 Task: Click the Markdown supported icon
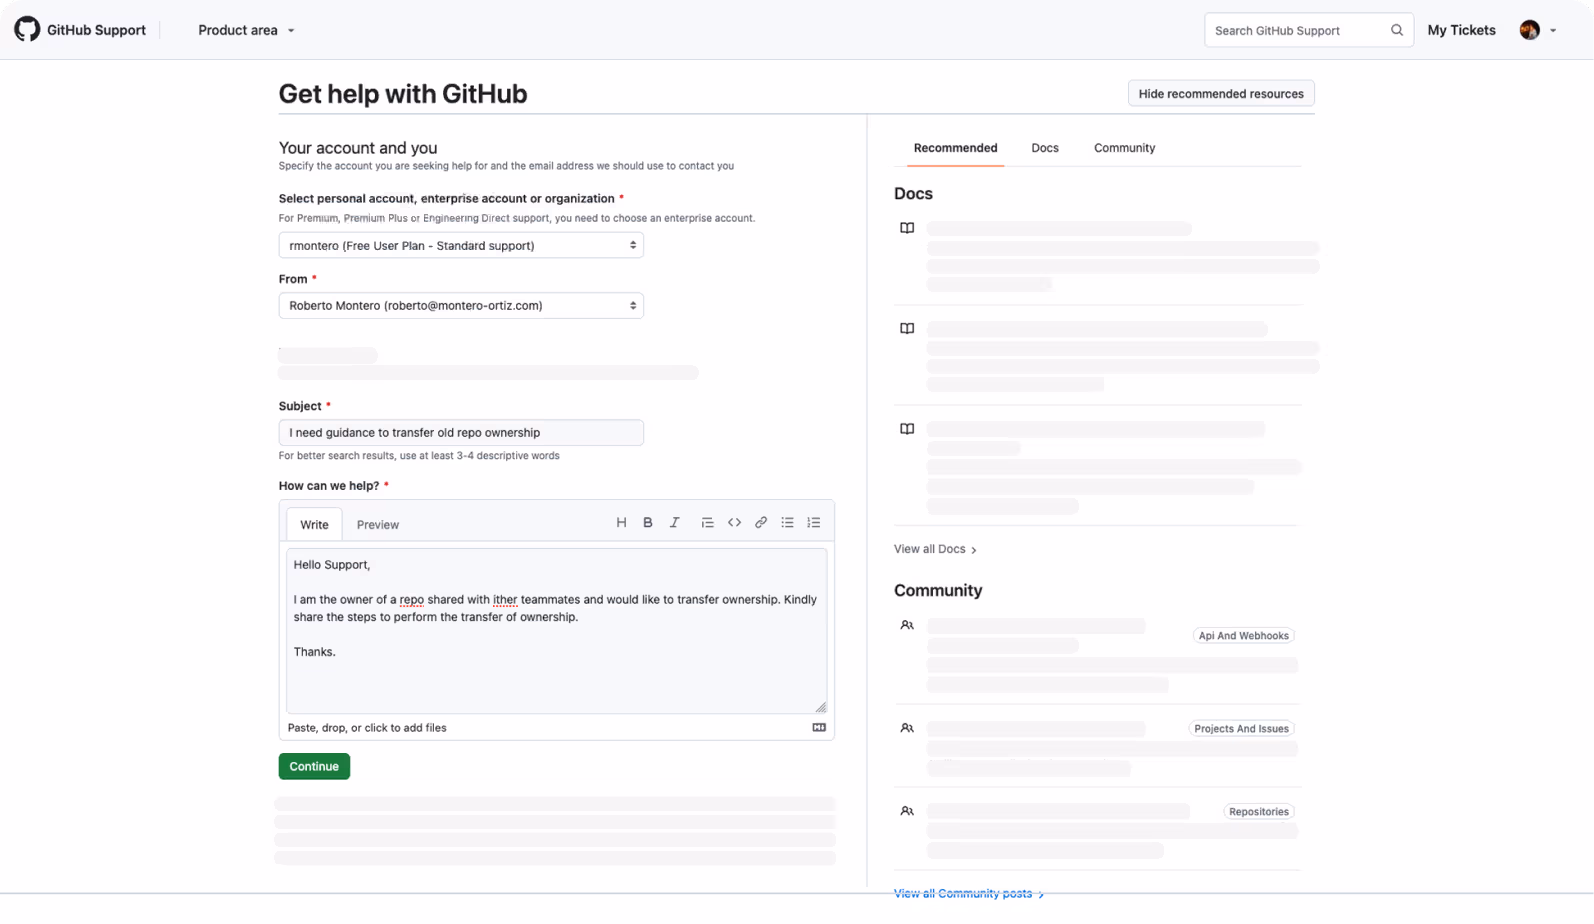pyautogui.click(x=819, y=728)
